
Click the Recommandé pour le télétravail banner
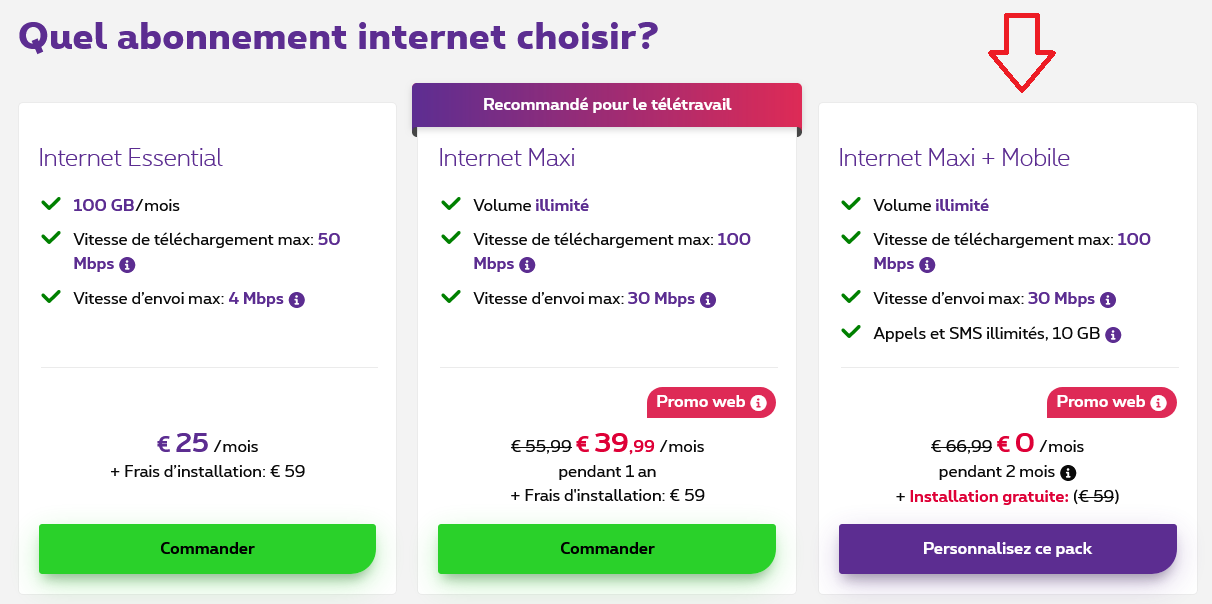point(607,105)
